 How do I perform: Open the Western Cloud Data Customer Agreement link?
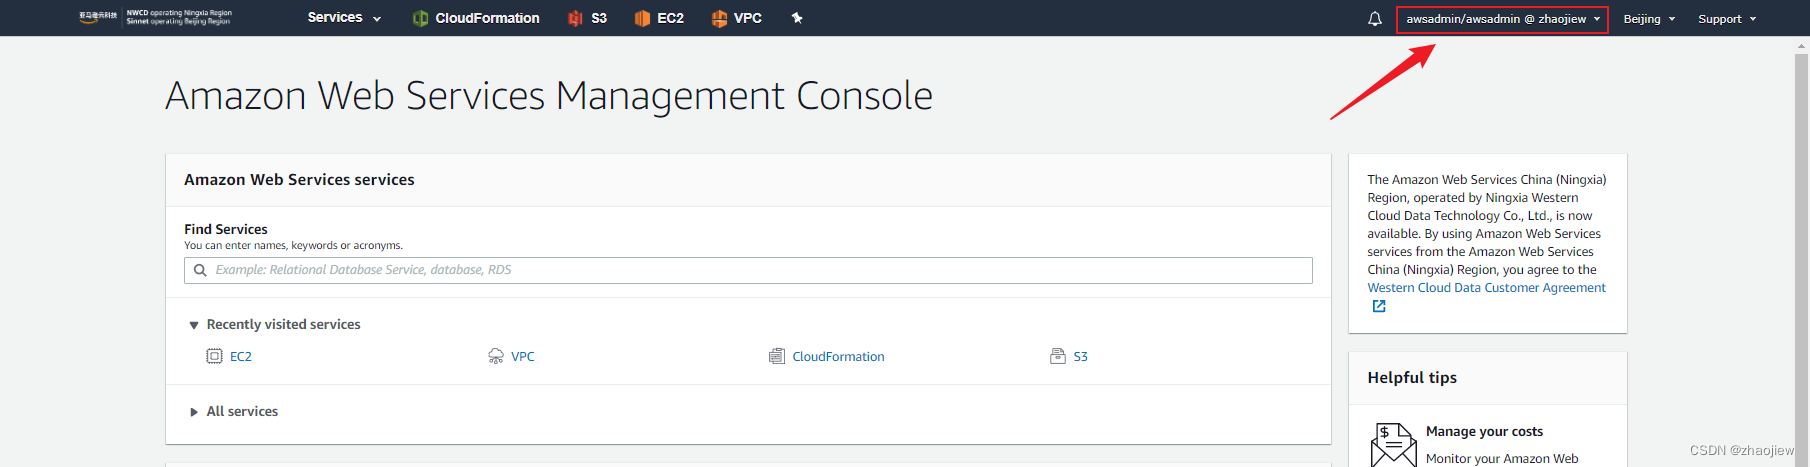coord(1486,288)
